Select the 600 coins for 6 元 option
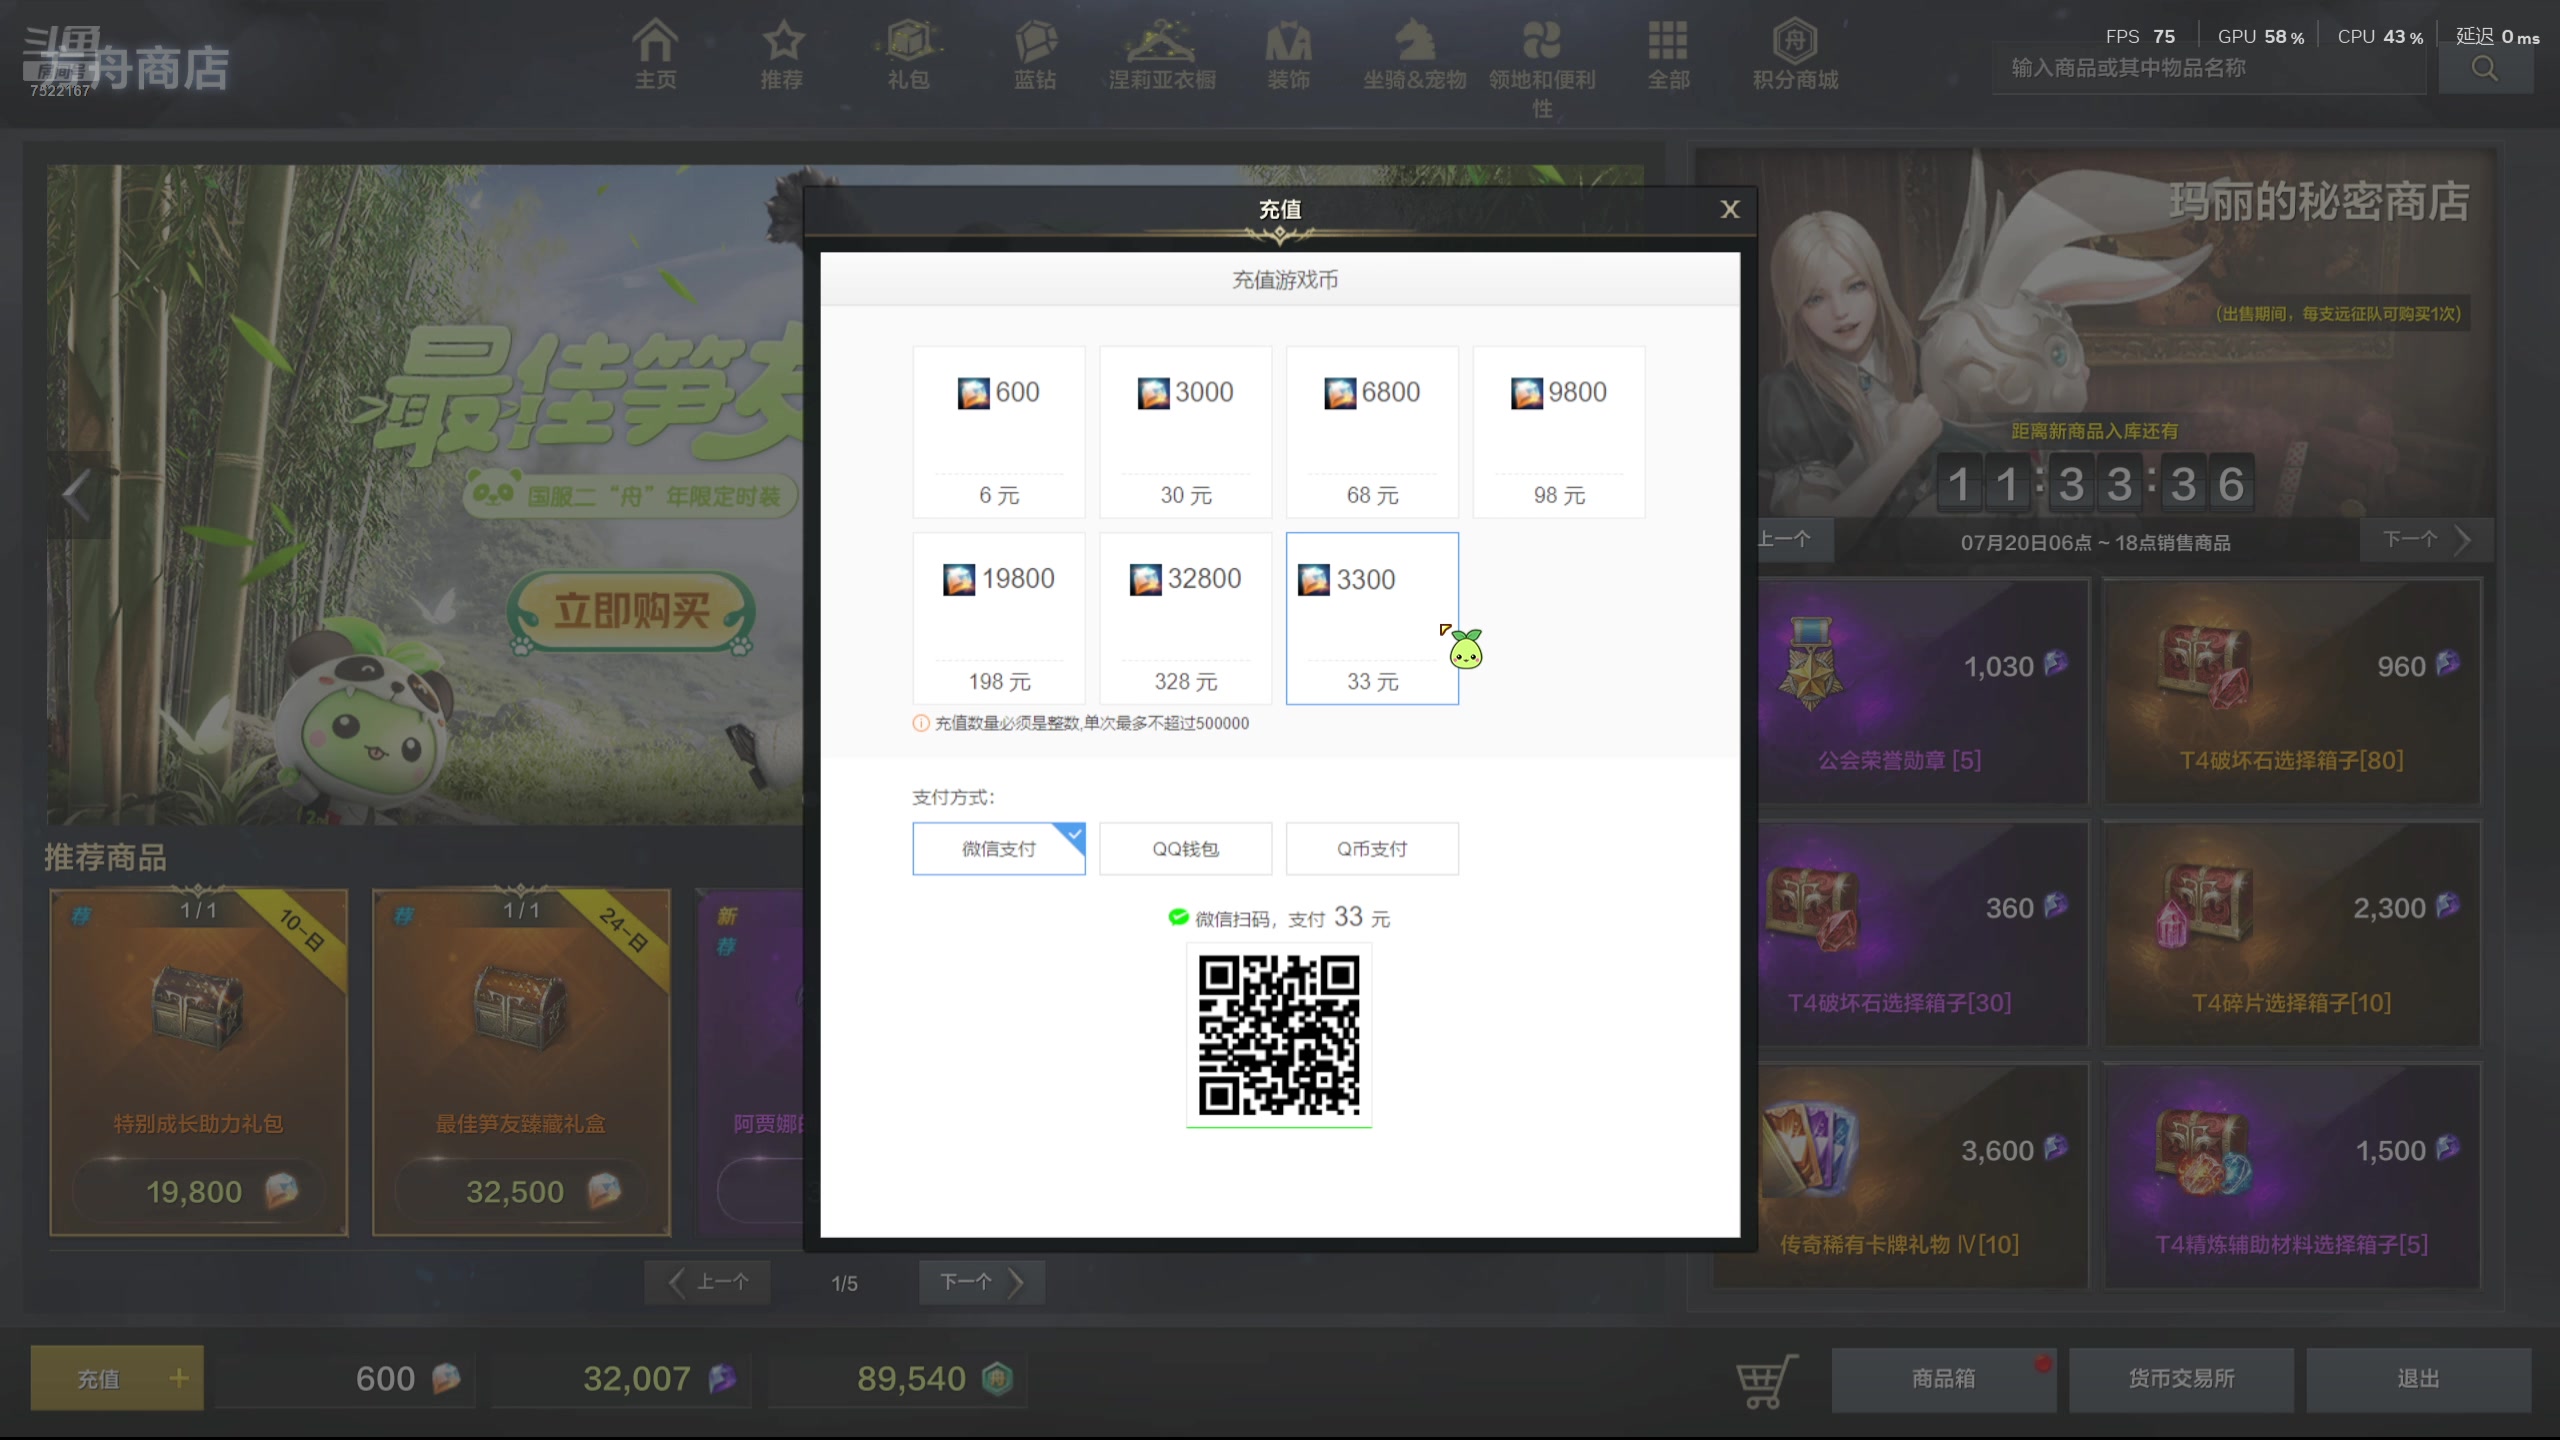Image resolution: width=2560 pixels, height=1440 pixels. 999,432
